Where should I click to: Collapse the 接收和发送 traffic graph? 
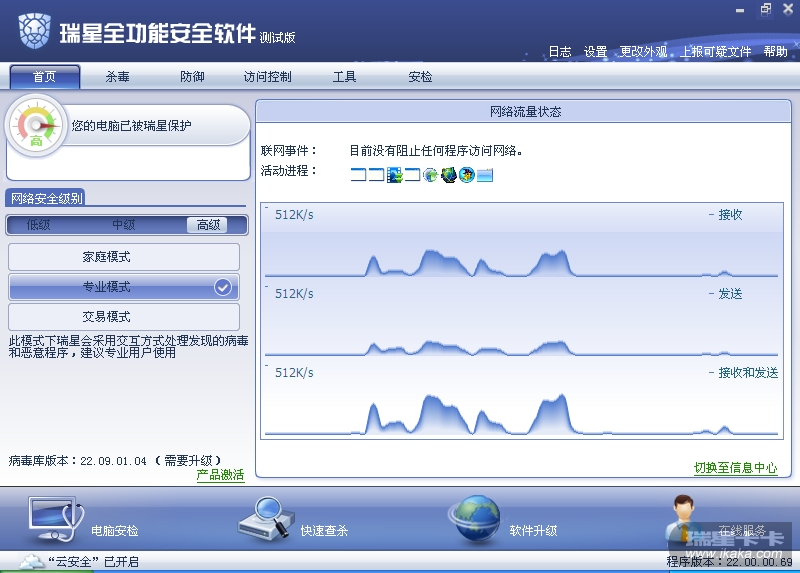[711, 373]
